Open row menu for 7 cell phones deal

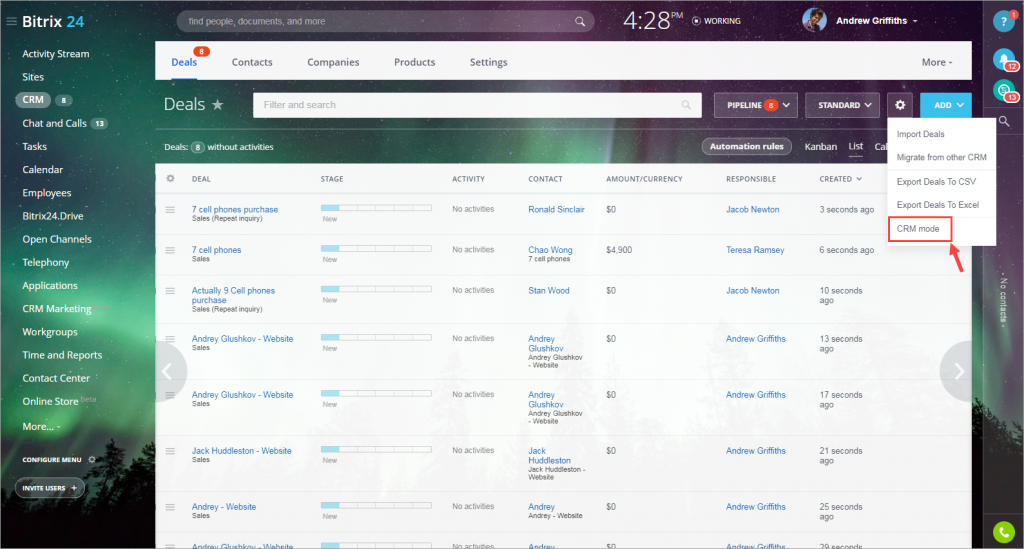[170, 250]
